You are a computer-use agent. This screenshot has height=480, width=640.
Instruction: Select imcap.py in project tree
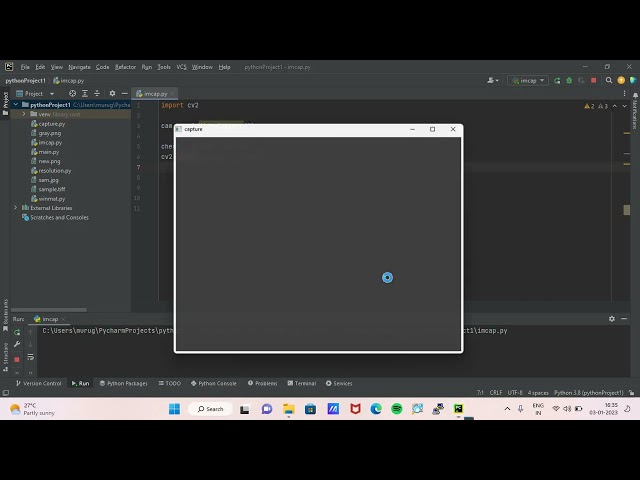50,142
